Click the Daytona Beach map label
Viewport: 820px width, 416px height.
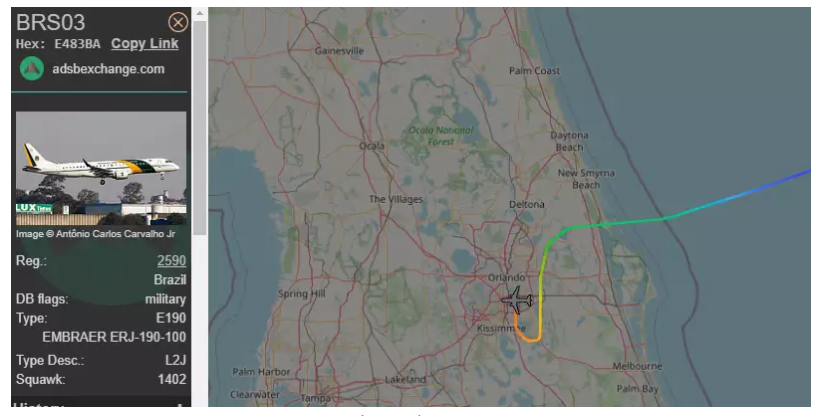tap(569, 141)
